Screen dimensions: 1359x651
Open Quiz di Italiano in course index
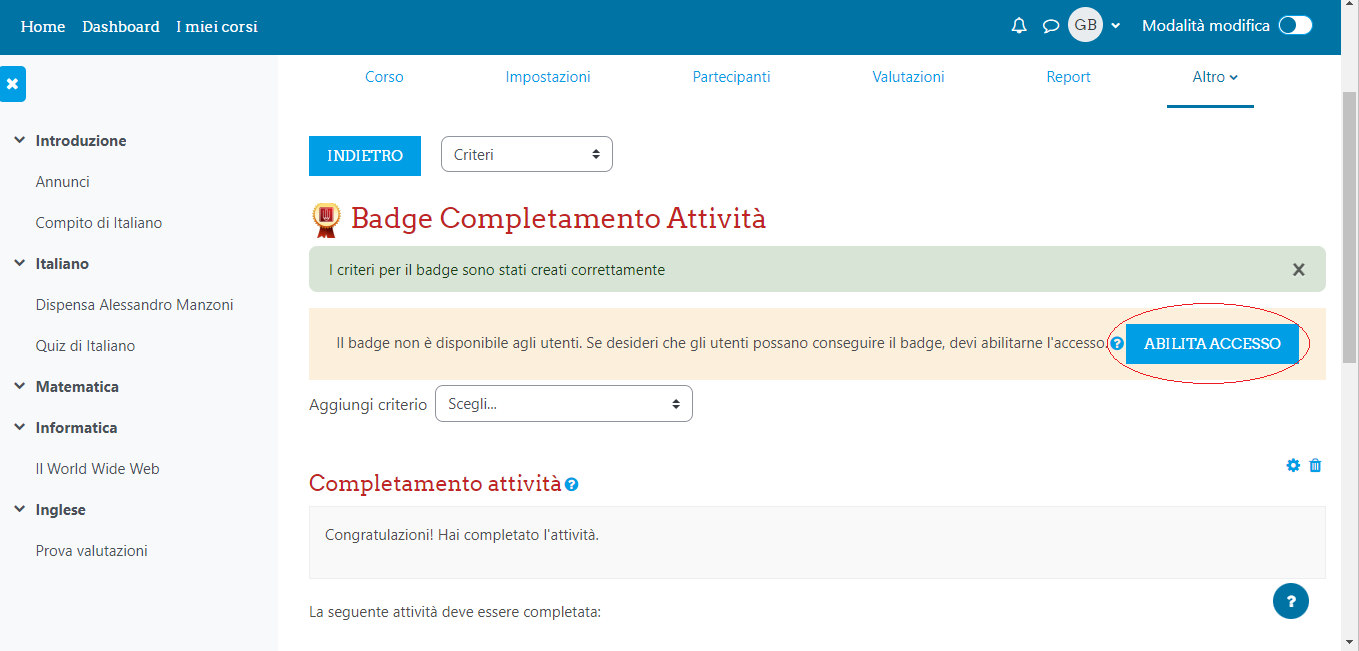coord(85,346)
